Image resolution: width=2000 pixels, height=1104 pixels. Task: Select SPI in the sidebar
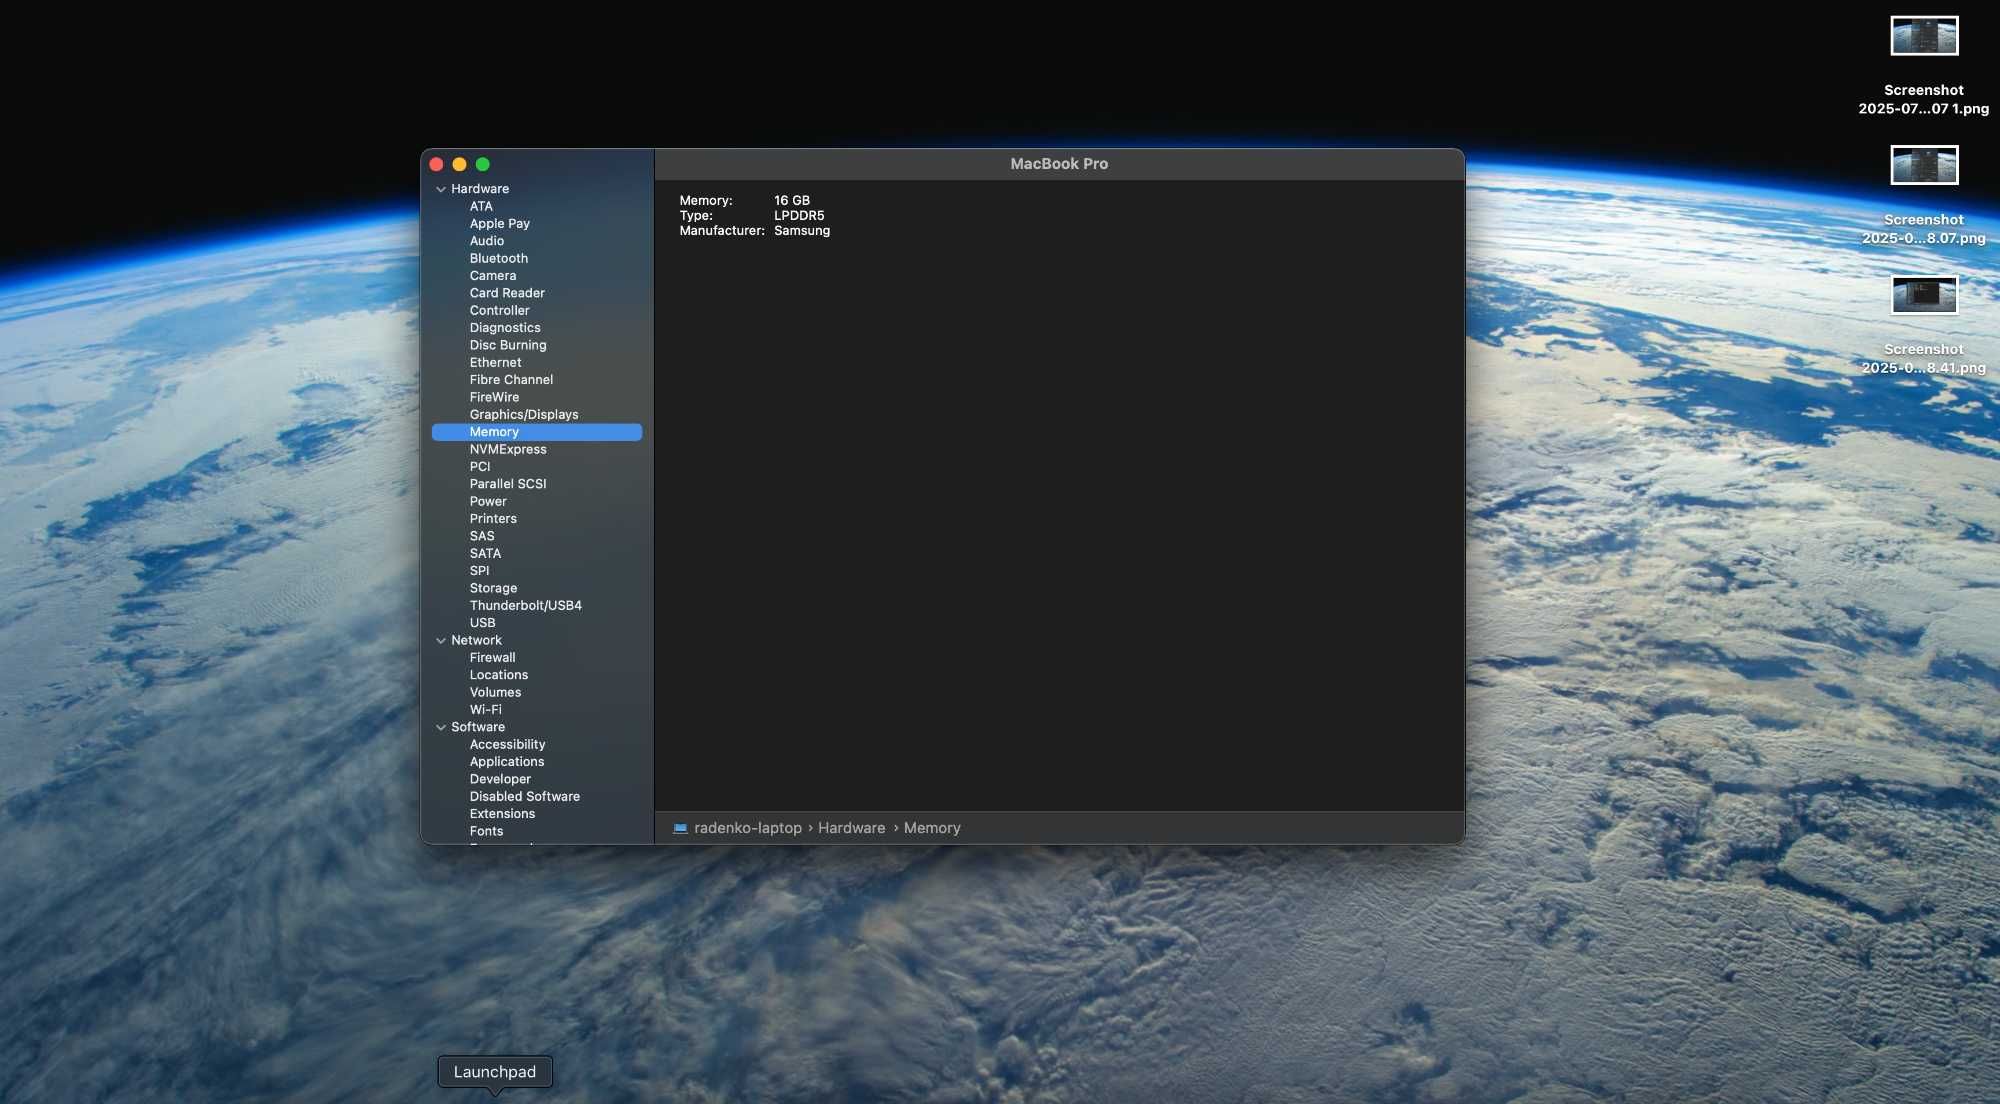pyautogui.click(x=480, y=571)
